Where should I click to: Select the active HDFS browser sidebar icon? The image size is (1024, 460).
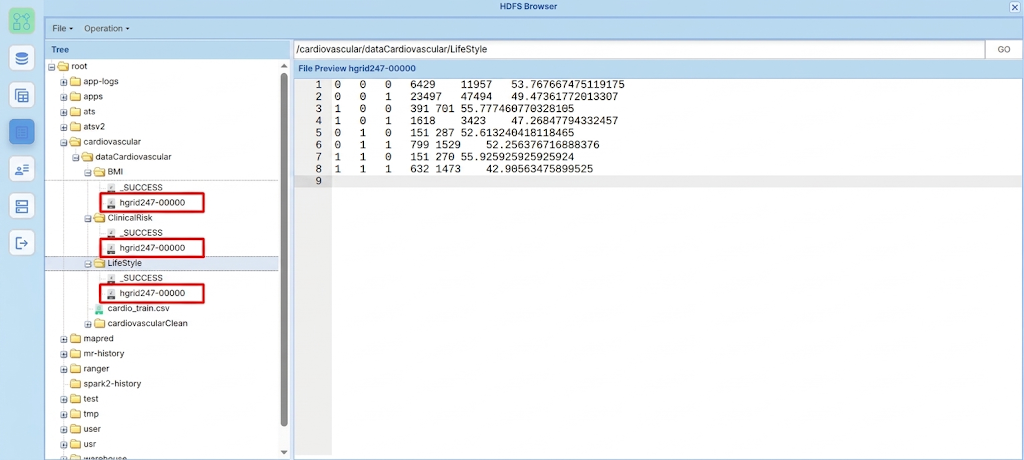tap(22, 132)
